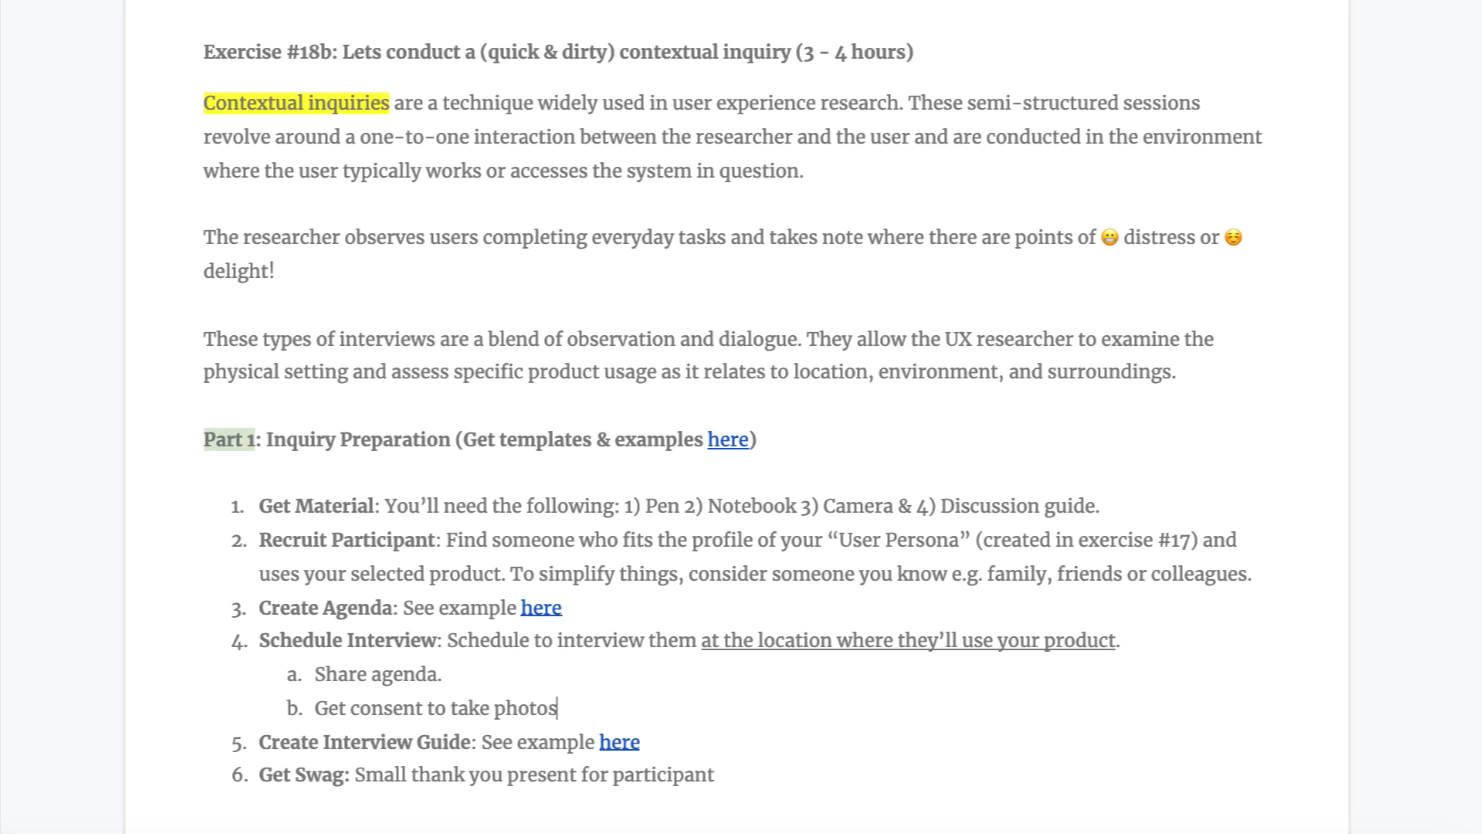
Task: Place cursor in 'Get Material' list item
Action: [679, 507]
